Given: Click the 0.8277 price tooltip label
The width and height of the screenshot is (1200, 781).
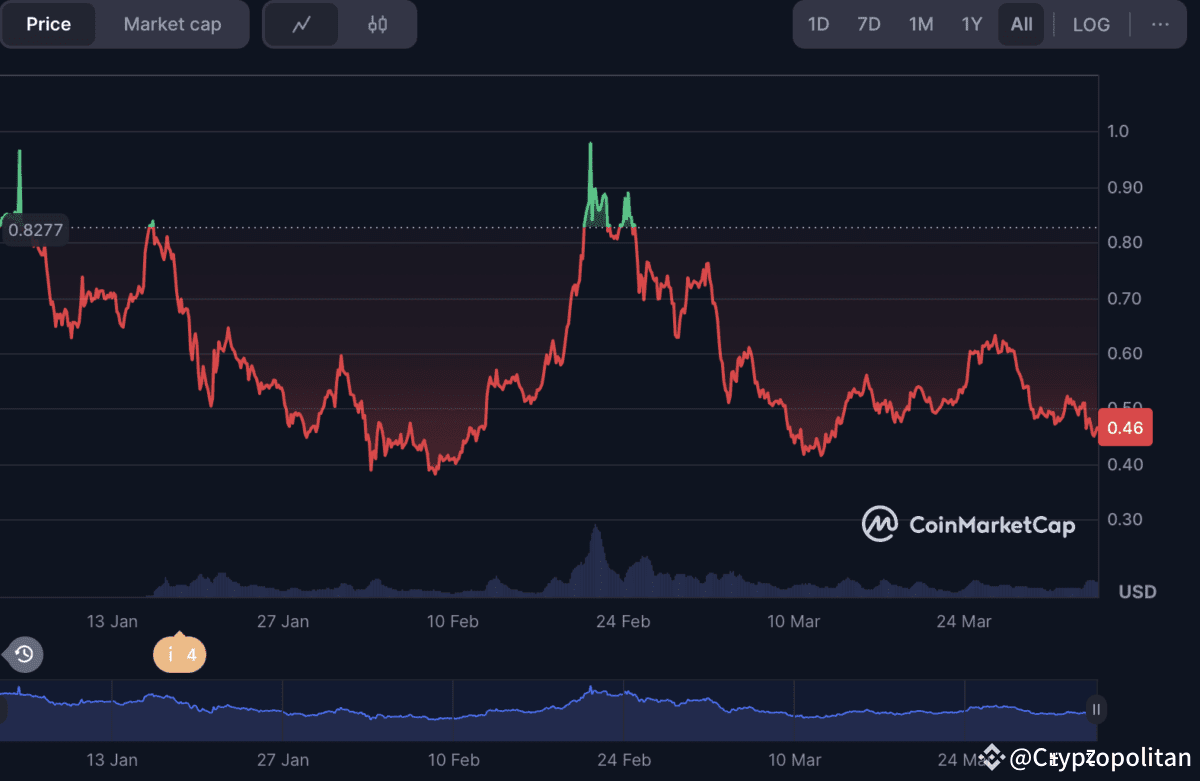Looking at the screenshot, I should [36, 229].
